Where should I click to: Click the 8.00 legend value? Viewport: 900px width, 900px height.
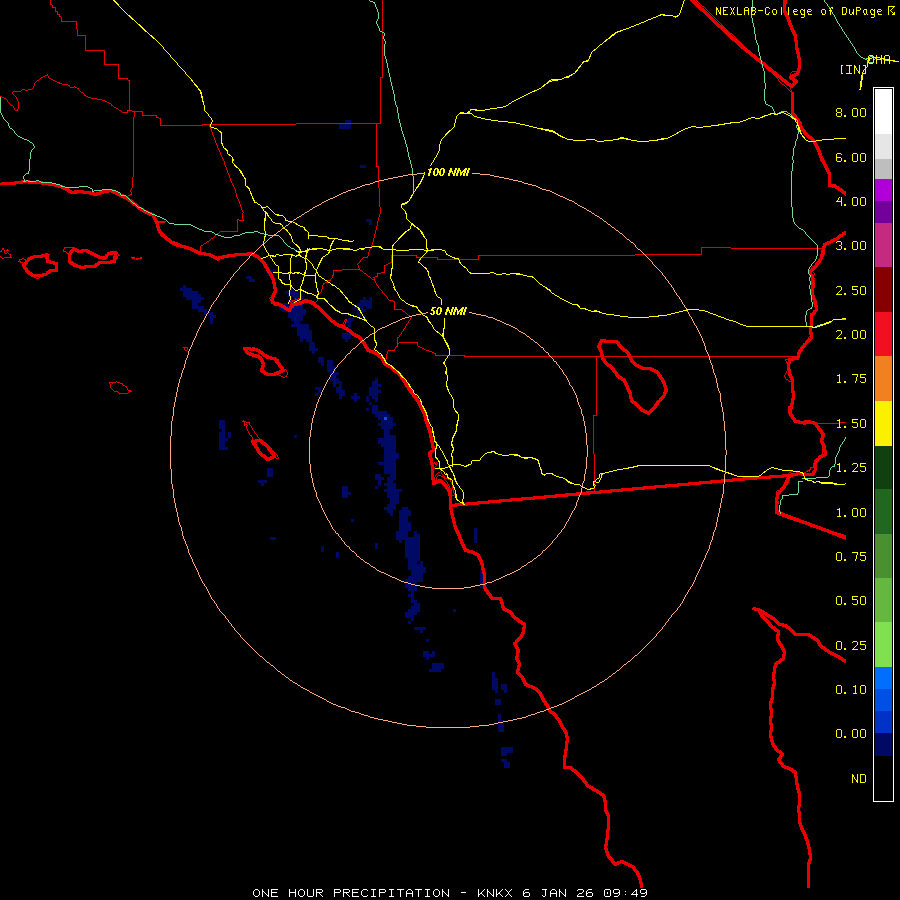coord(851,112)
